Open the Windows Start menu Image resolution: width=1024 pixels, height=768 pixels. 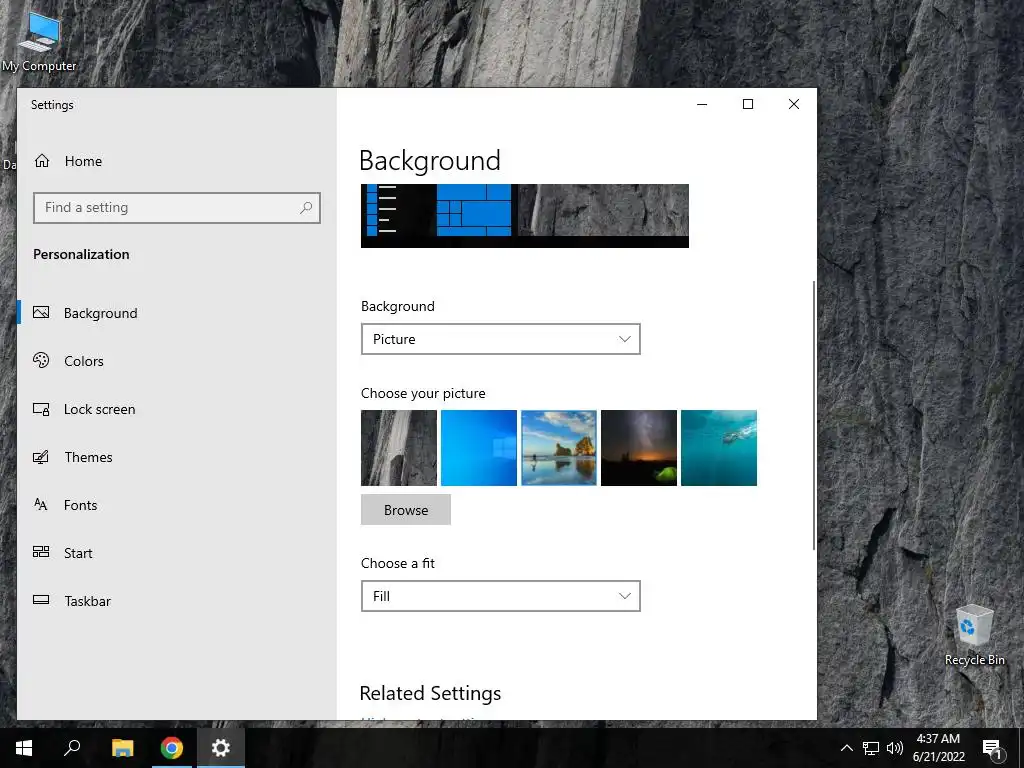[24, 748]
